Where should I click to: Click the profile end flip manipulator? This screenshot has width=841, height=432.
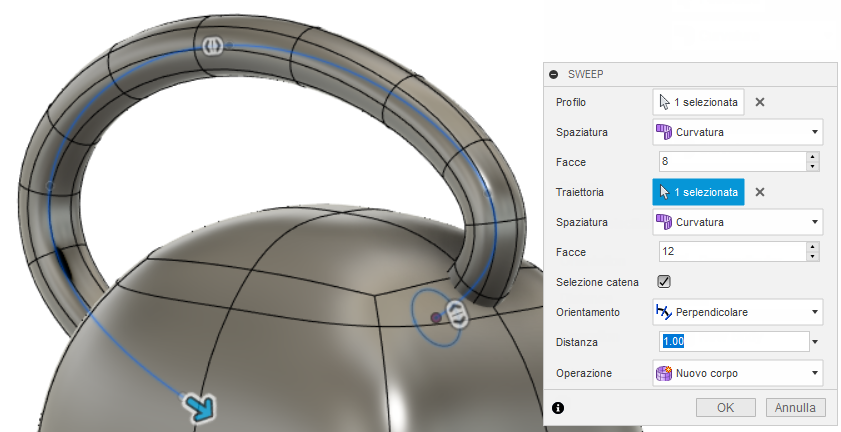pyautogui.click(x=456, y=314)
